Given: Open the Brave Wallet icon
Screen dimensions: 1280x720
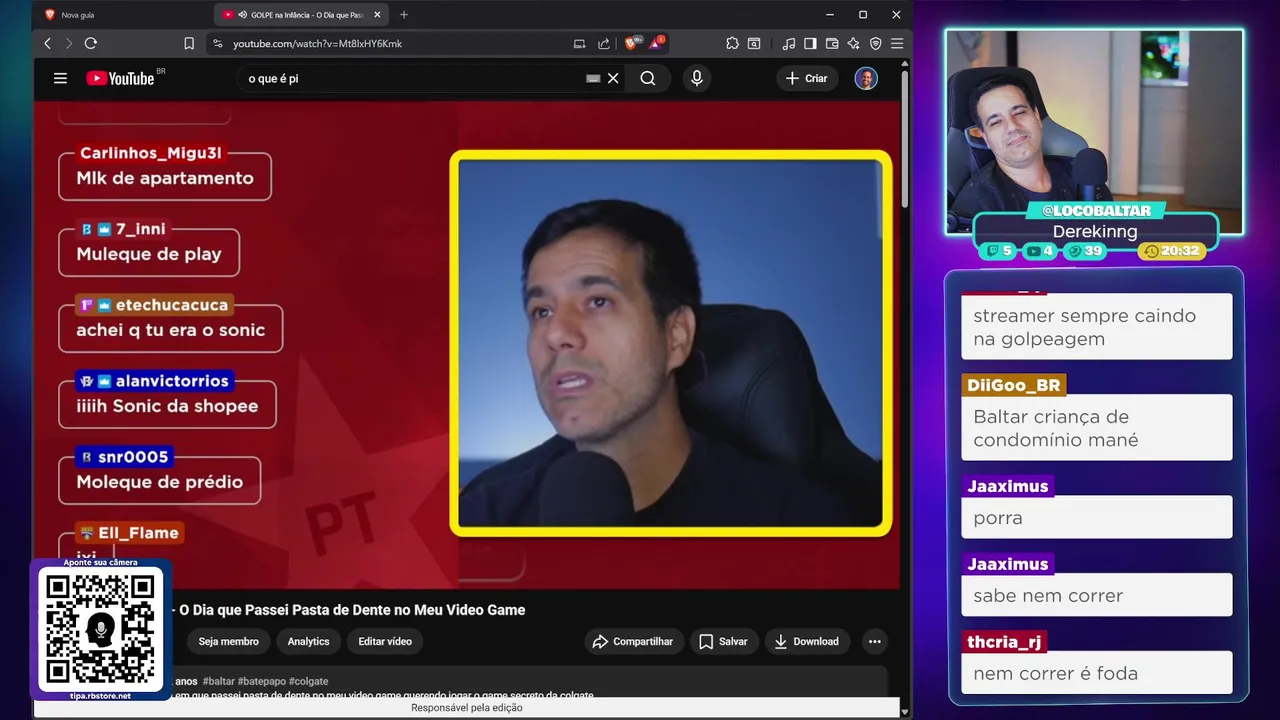Looking at the screenshot, I should click(x=832, y=43).
